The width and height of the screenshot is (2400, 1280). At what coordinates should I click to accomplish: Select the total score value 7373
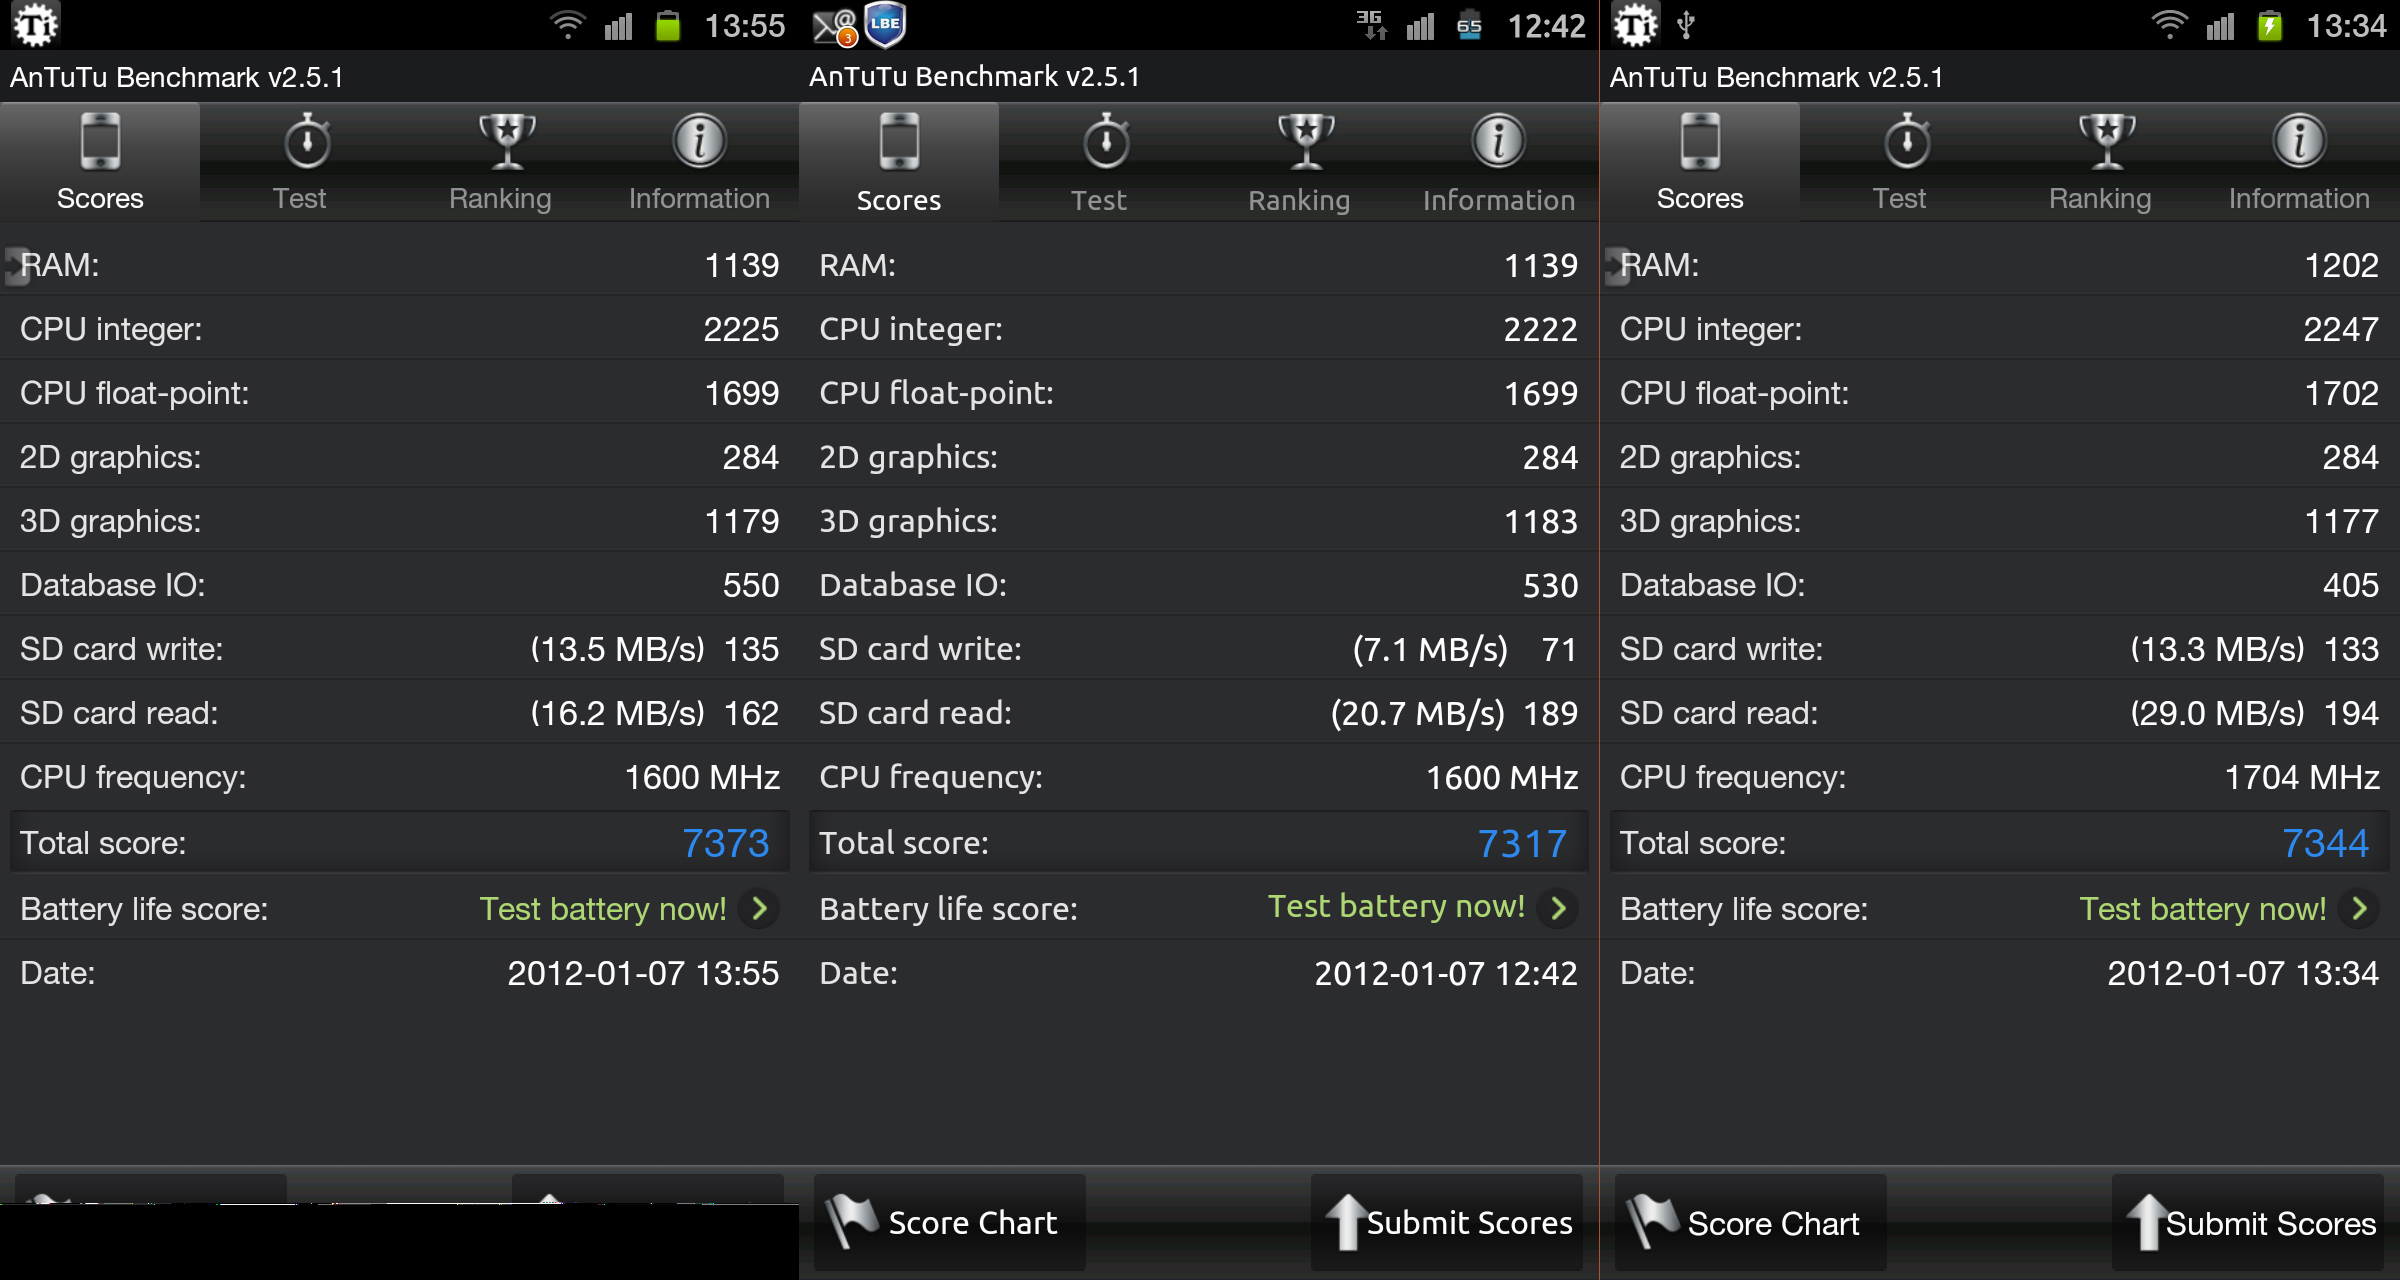[725, 843]
